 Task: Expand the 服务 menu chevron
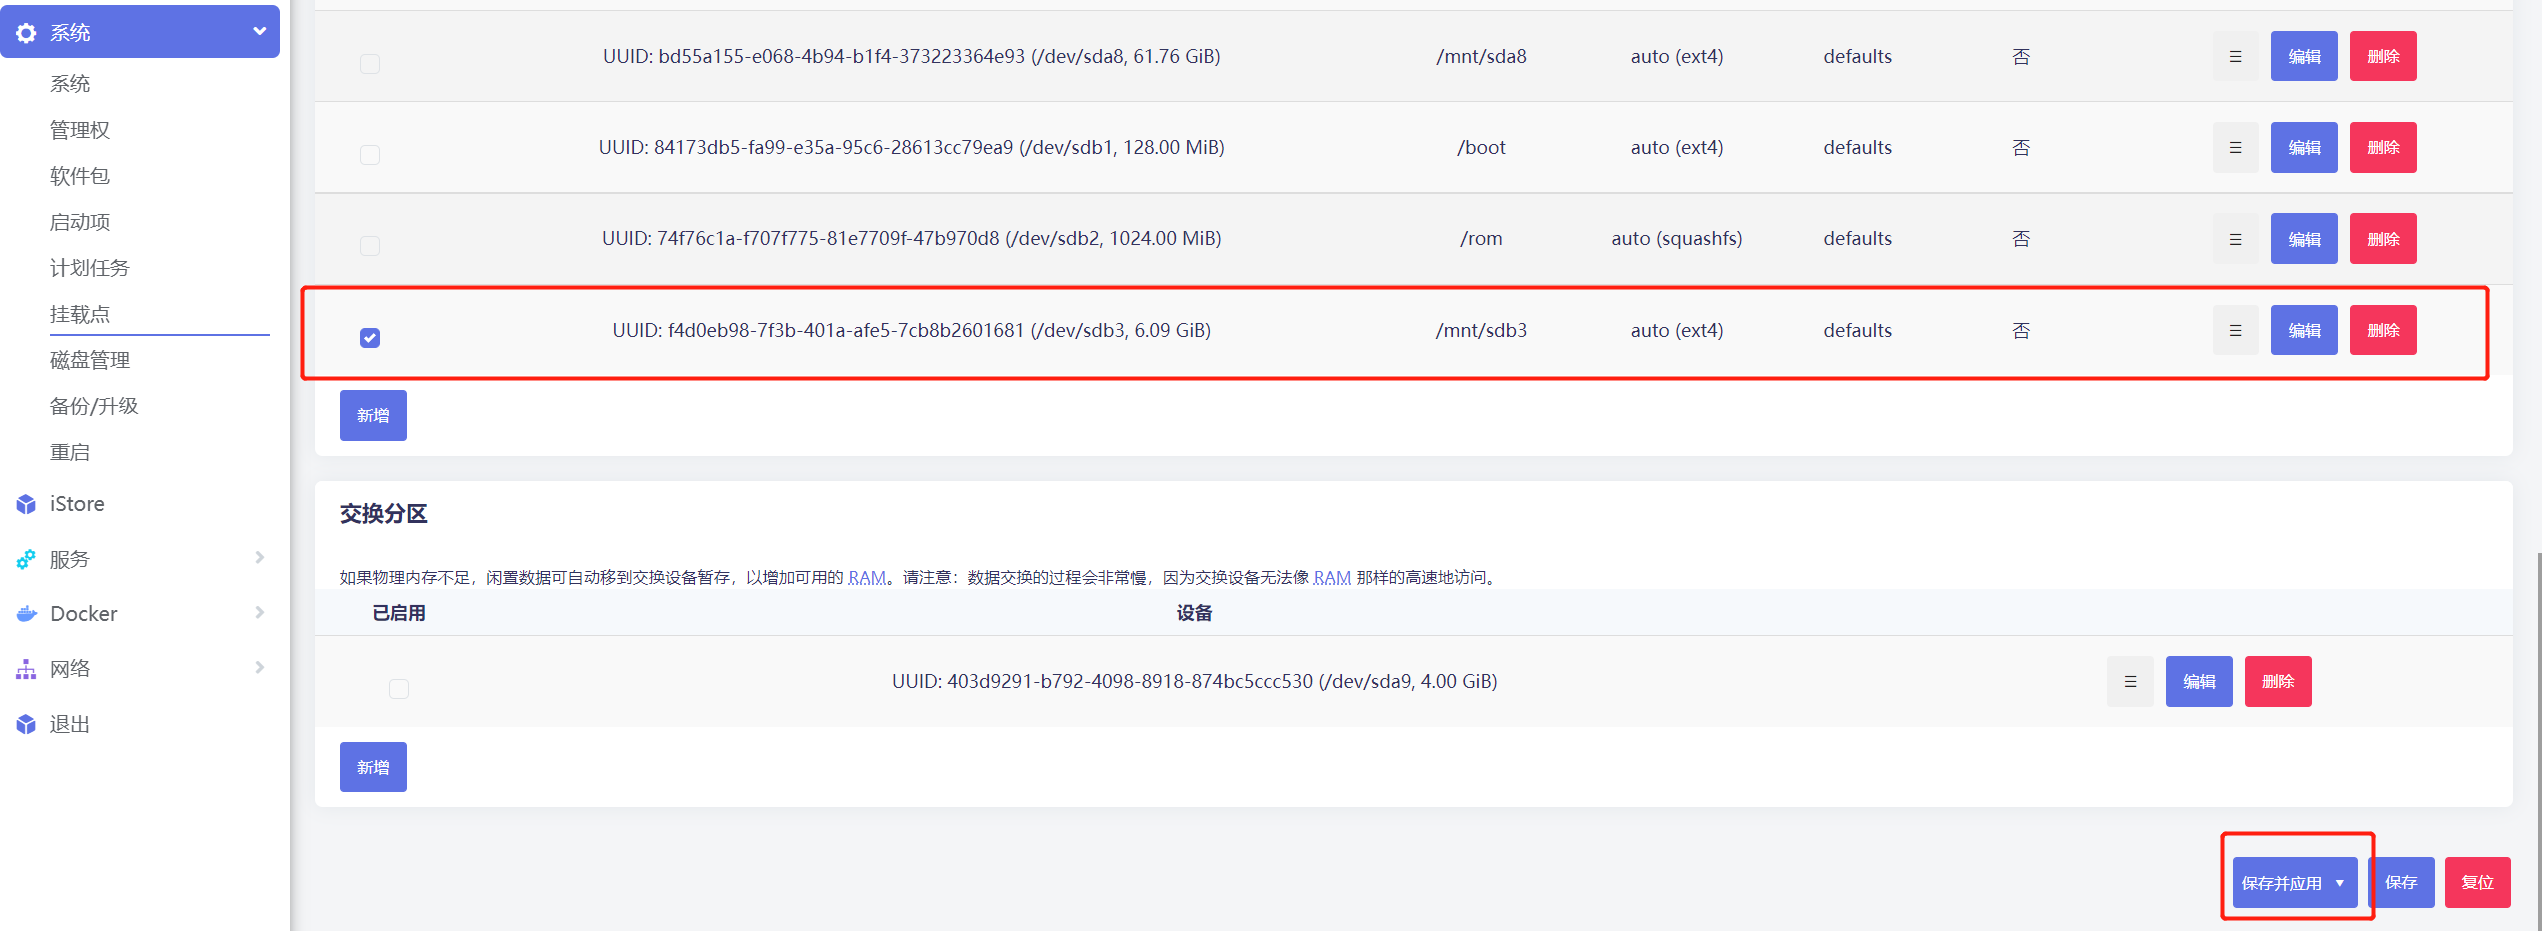(260, 557)
